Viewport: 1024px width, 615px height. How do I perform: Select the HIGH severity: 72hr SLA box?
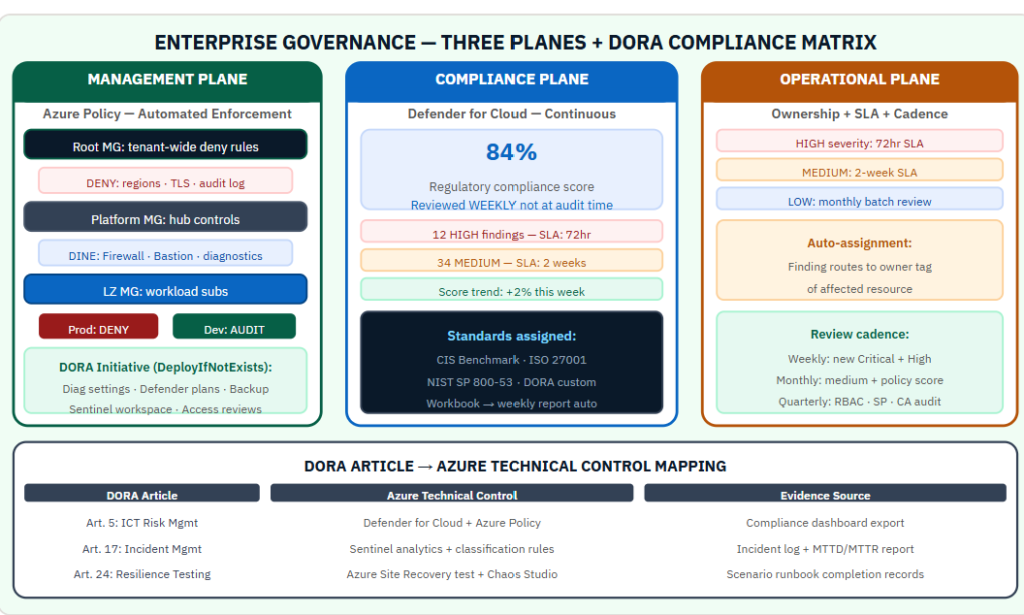pyautogui.click(x=859, y=142)
